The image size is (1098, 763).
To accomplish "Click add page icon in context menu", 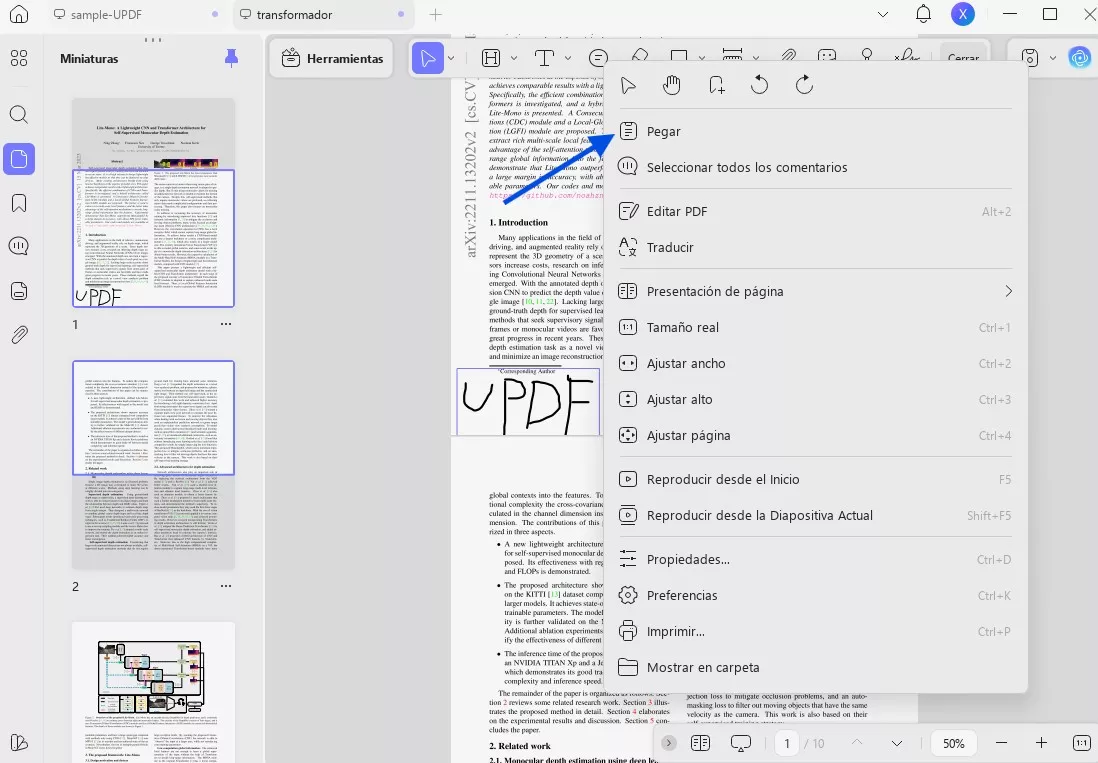I will [716, 85].
